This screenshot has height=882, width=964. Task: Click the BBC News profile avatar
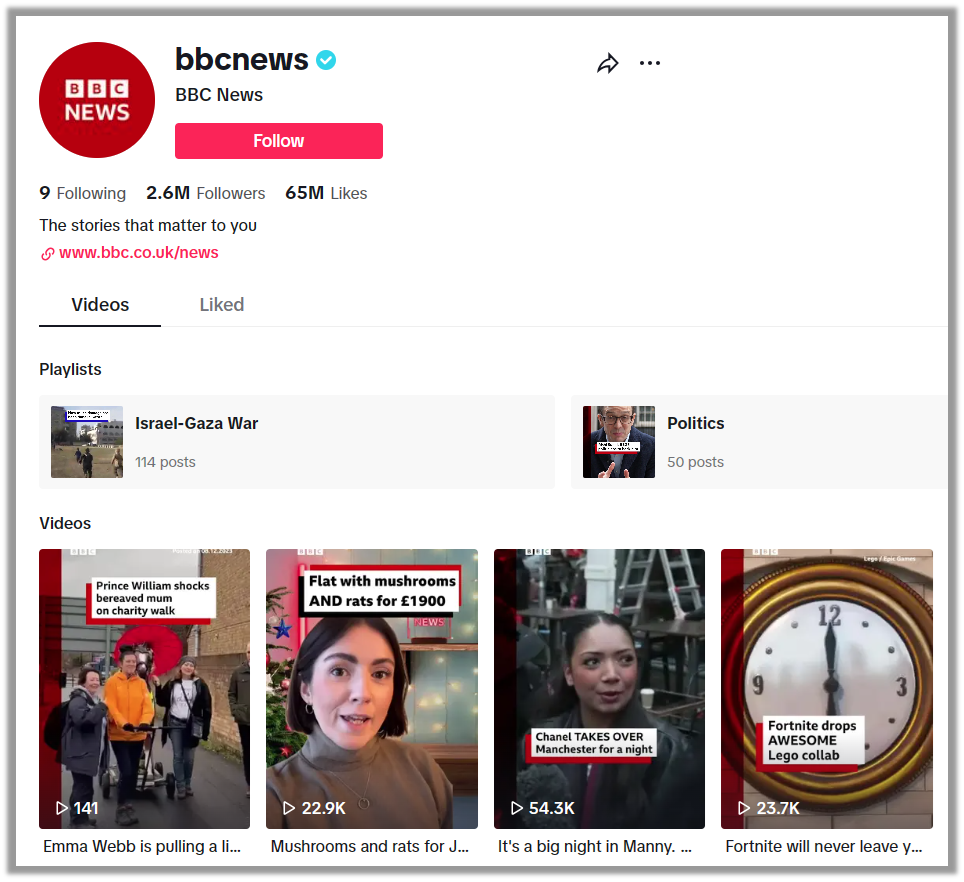click(97, 100)
